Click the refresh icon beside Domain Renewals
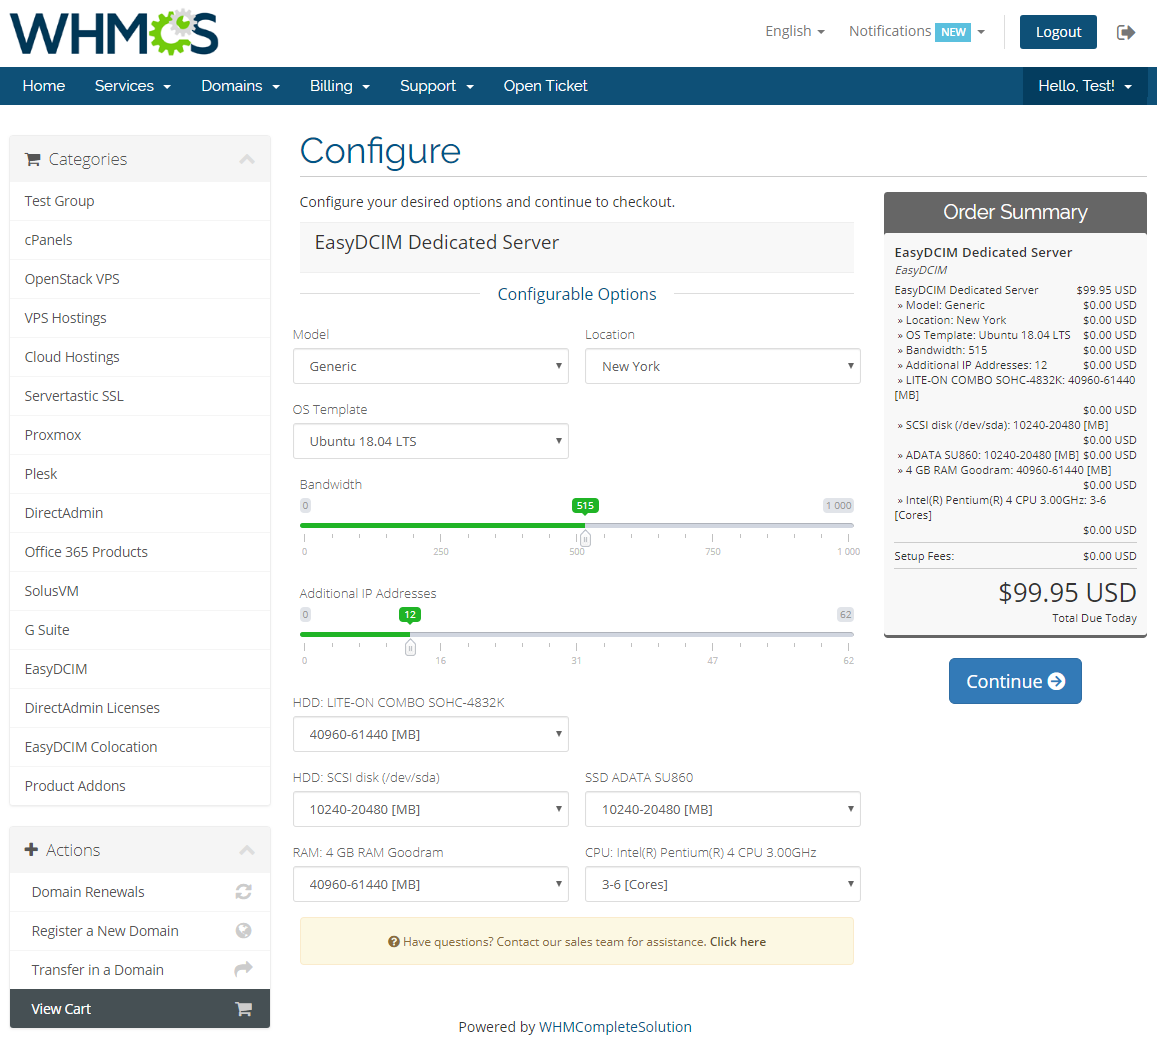The image size is (1157, 1043). 243,891
